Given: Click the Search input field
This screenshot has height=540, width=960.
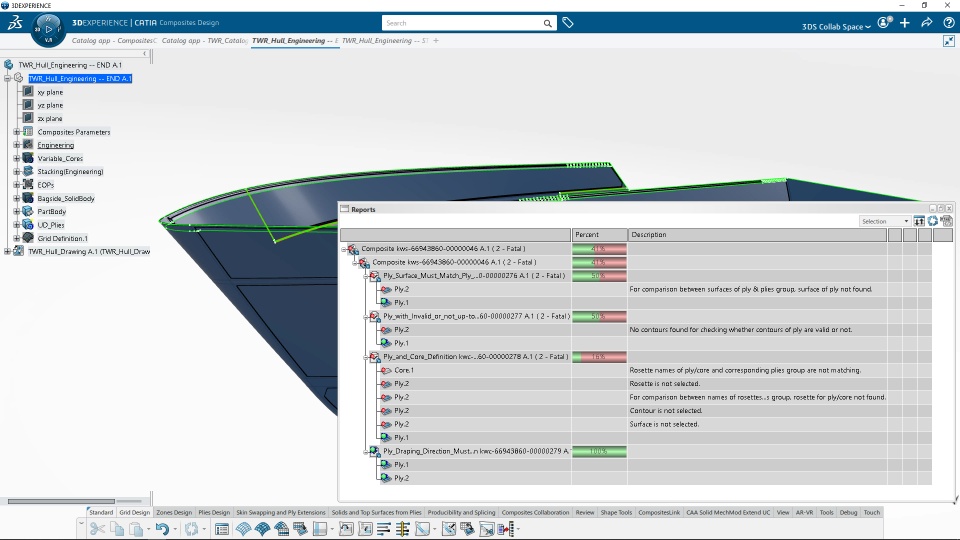Looking at the screenshot, I should (462, 23).
